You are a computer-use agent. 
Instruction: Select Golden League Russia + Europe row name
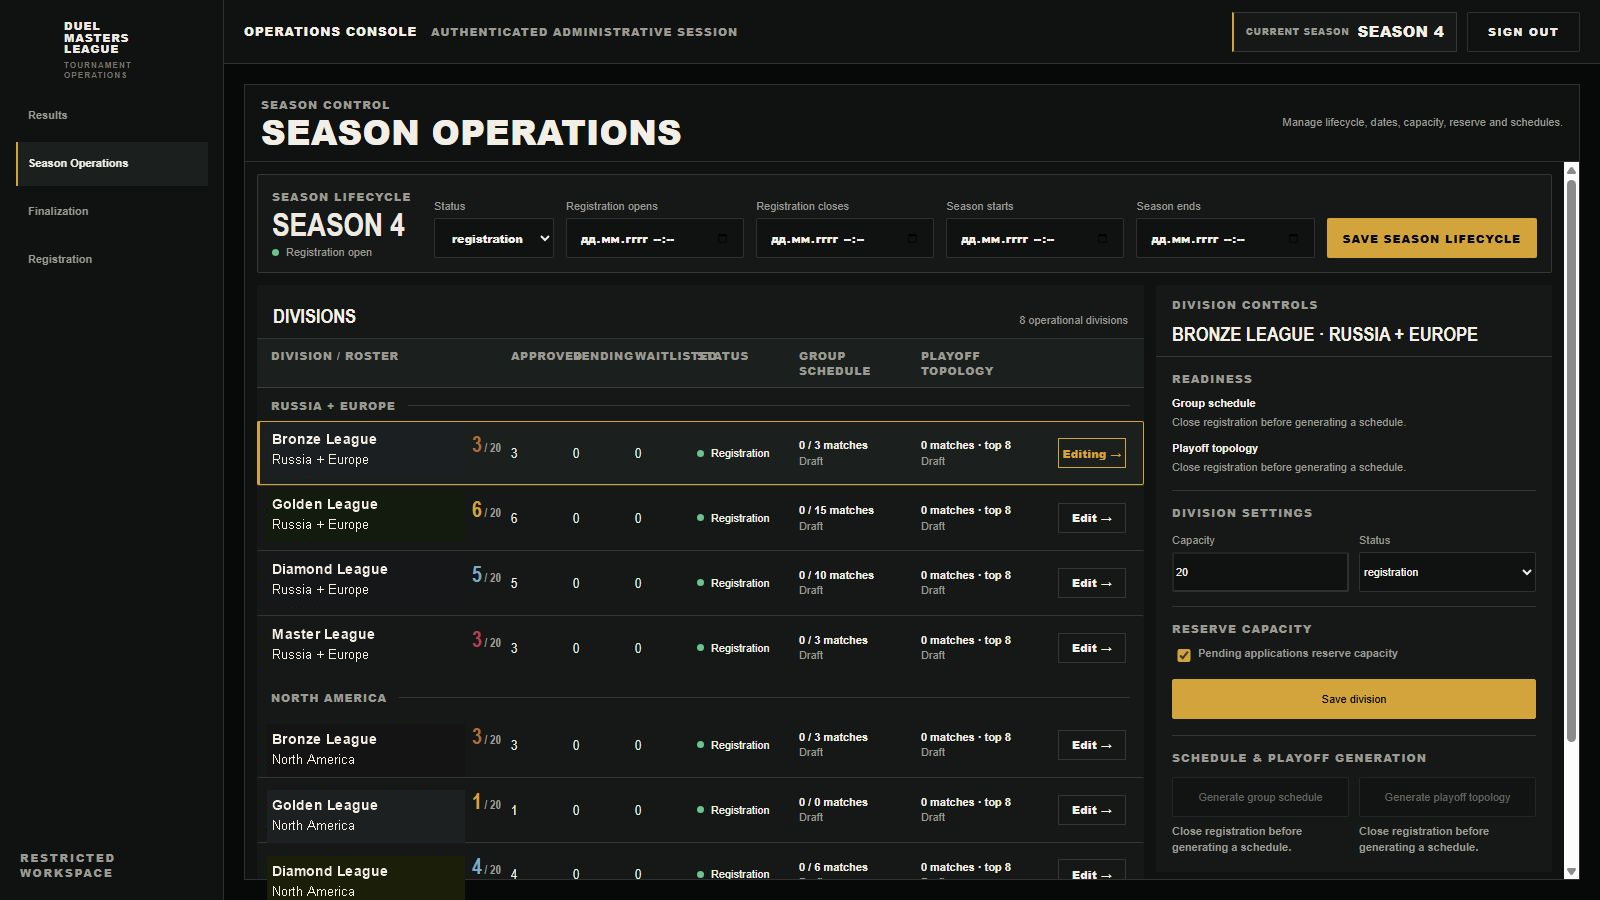pos(325,504)
